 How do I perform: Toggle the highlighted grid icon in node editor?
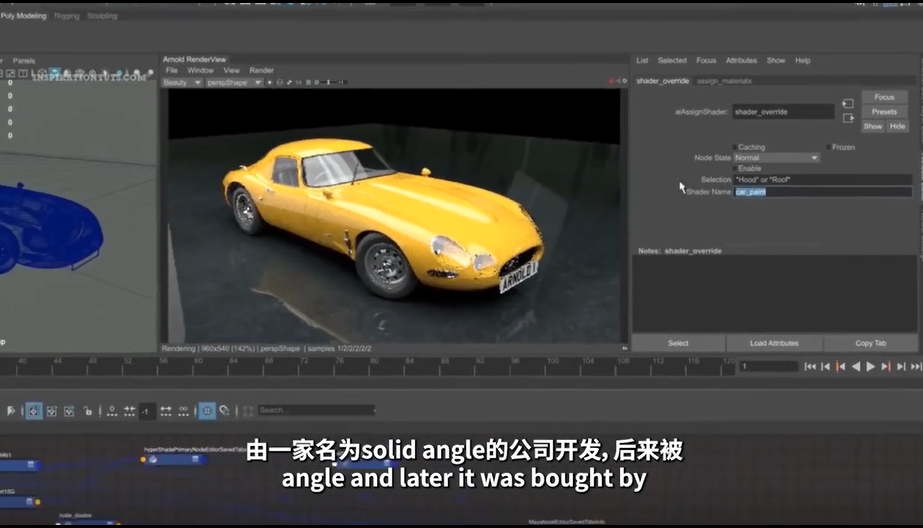(x=207, y=411)
